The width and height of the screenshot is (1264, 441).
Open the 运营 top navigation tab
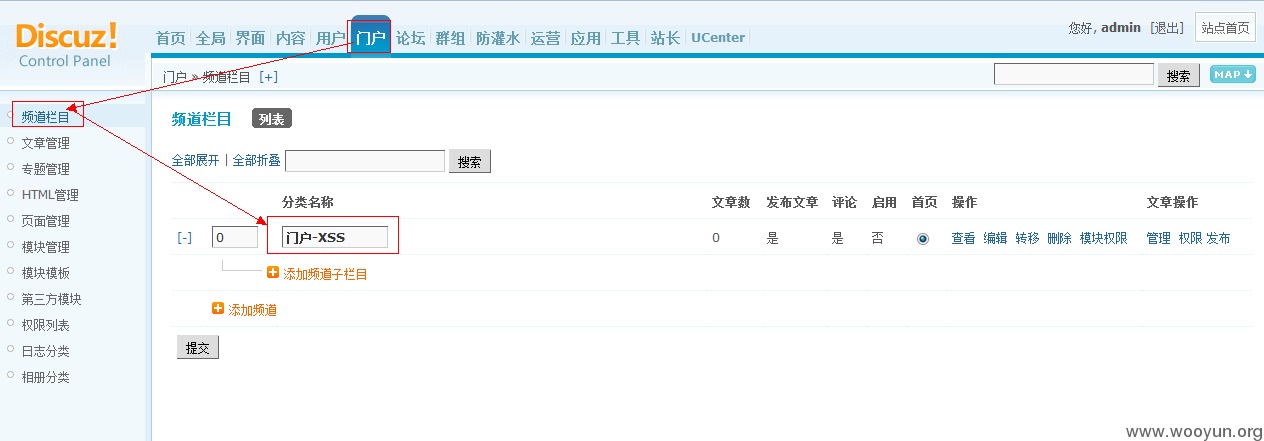pyautogui.click(x=545, y=38)
